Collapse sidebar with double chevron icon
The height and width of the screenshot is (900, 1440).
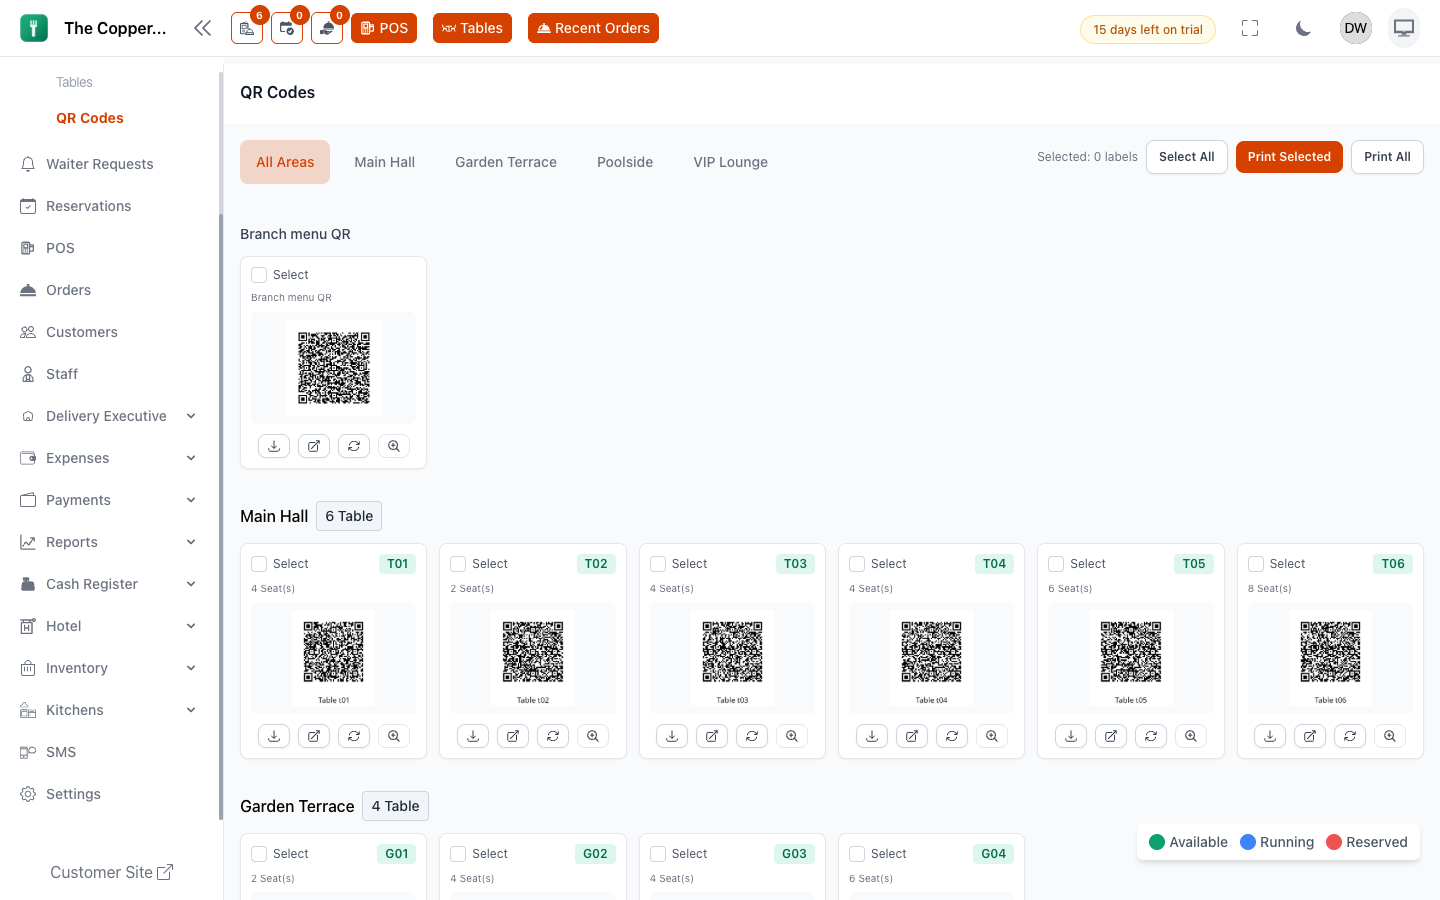[x=202, y=28]
